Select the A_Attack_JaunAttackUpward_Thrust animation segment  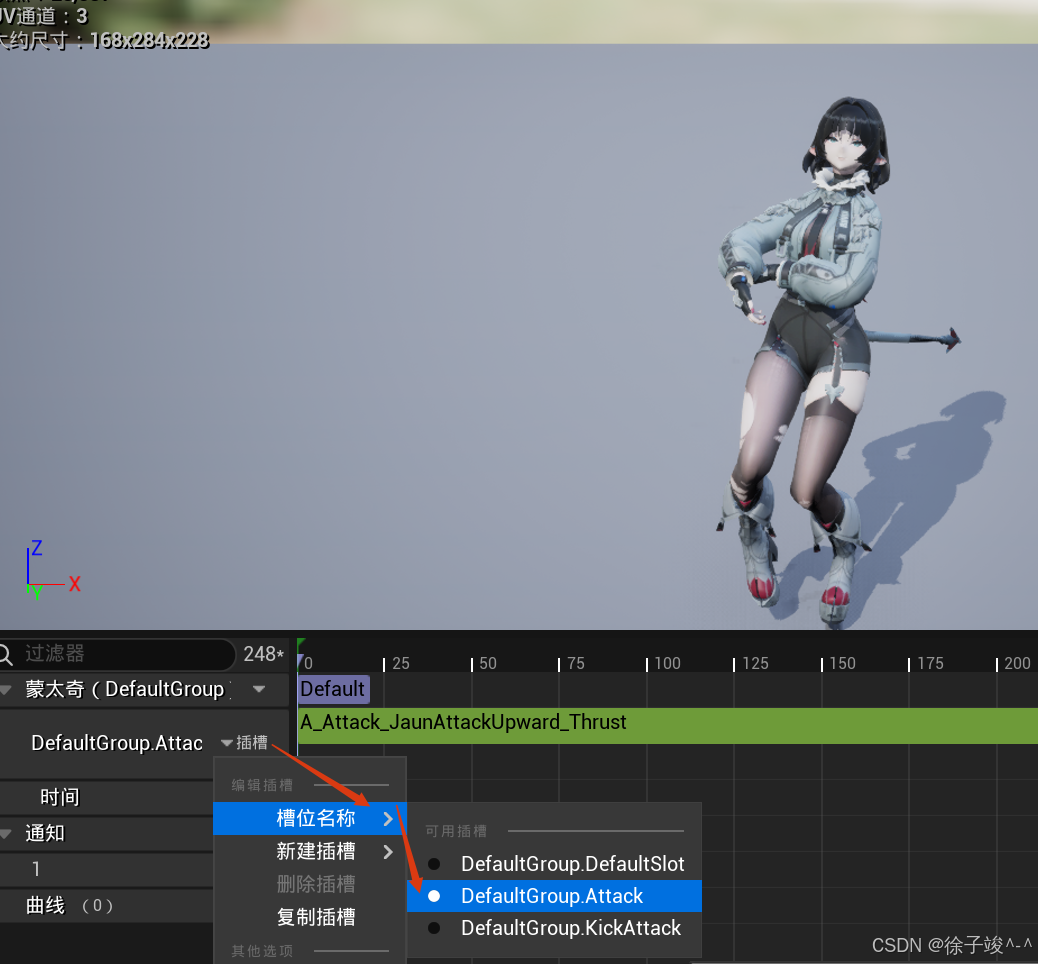coord(667,725)
